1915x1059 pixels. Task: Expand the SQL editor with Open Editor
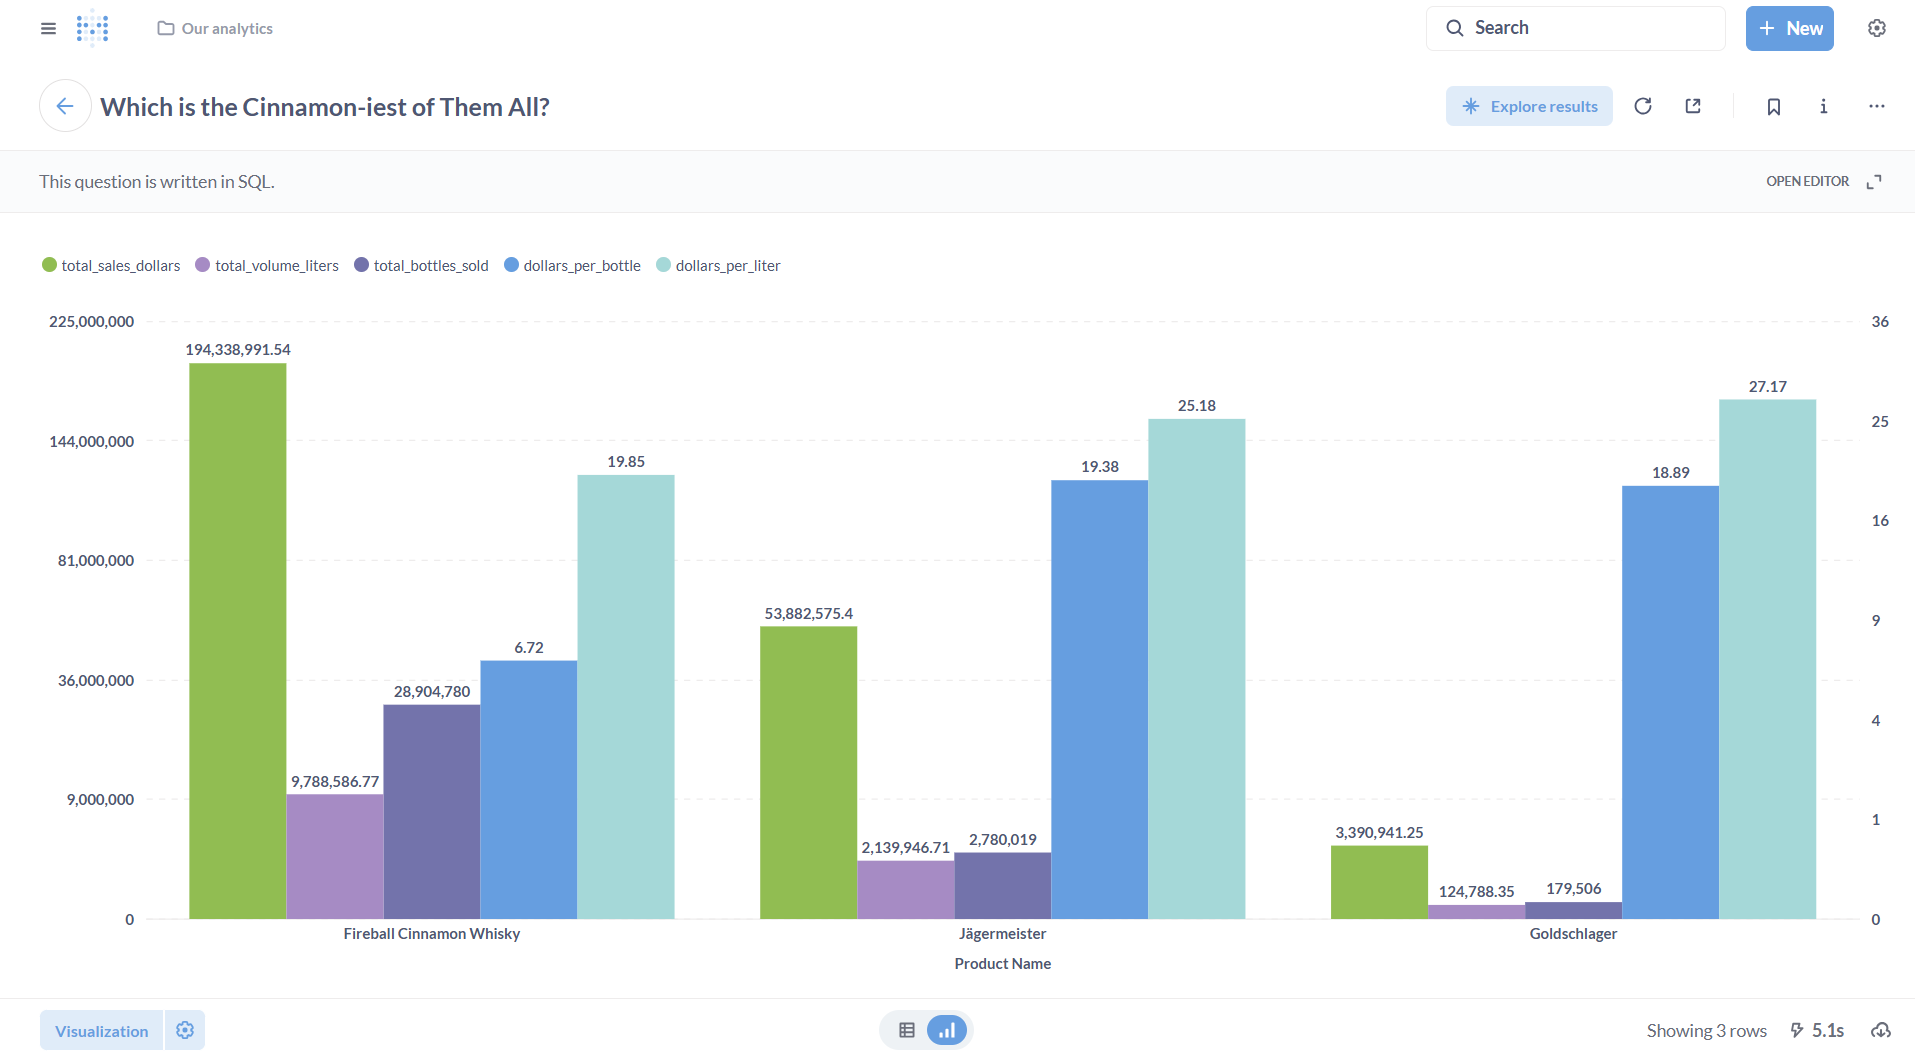(x=1807, y=181)
